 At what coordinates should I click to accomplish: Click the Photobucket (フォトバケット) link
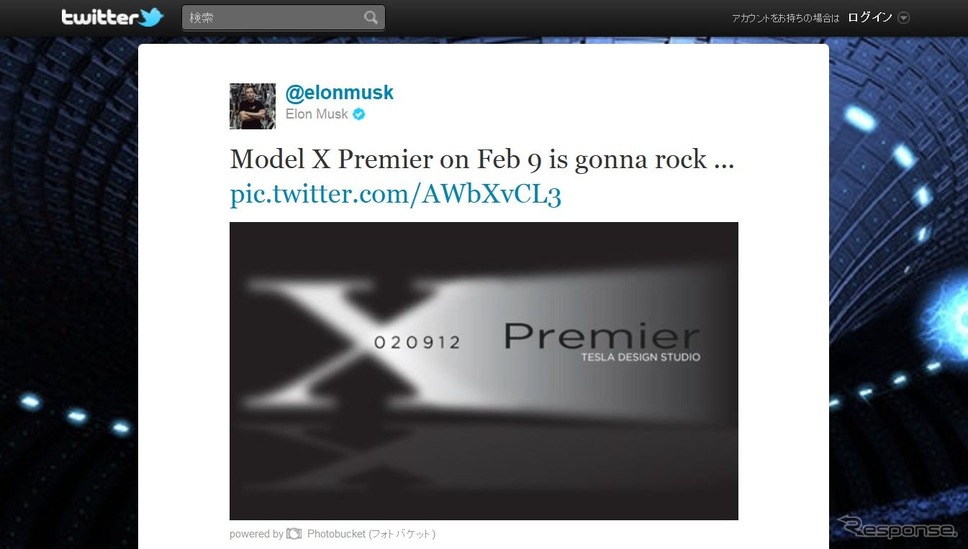[371, 534]
